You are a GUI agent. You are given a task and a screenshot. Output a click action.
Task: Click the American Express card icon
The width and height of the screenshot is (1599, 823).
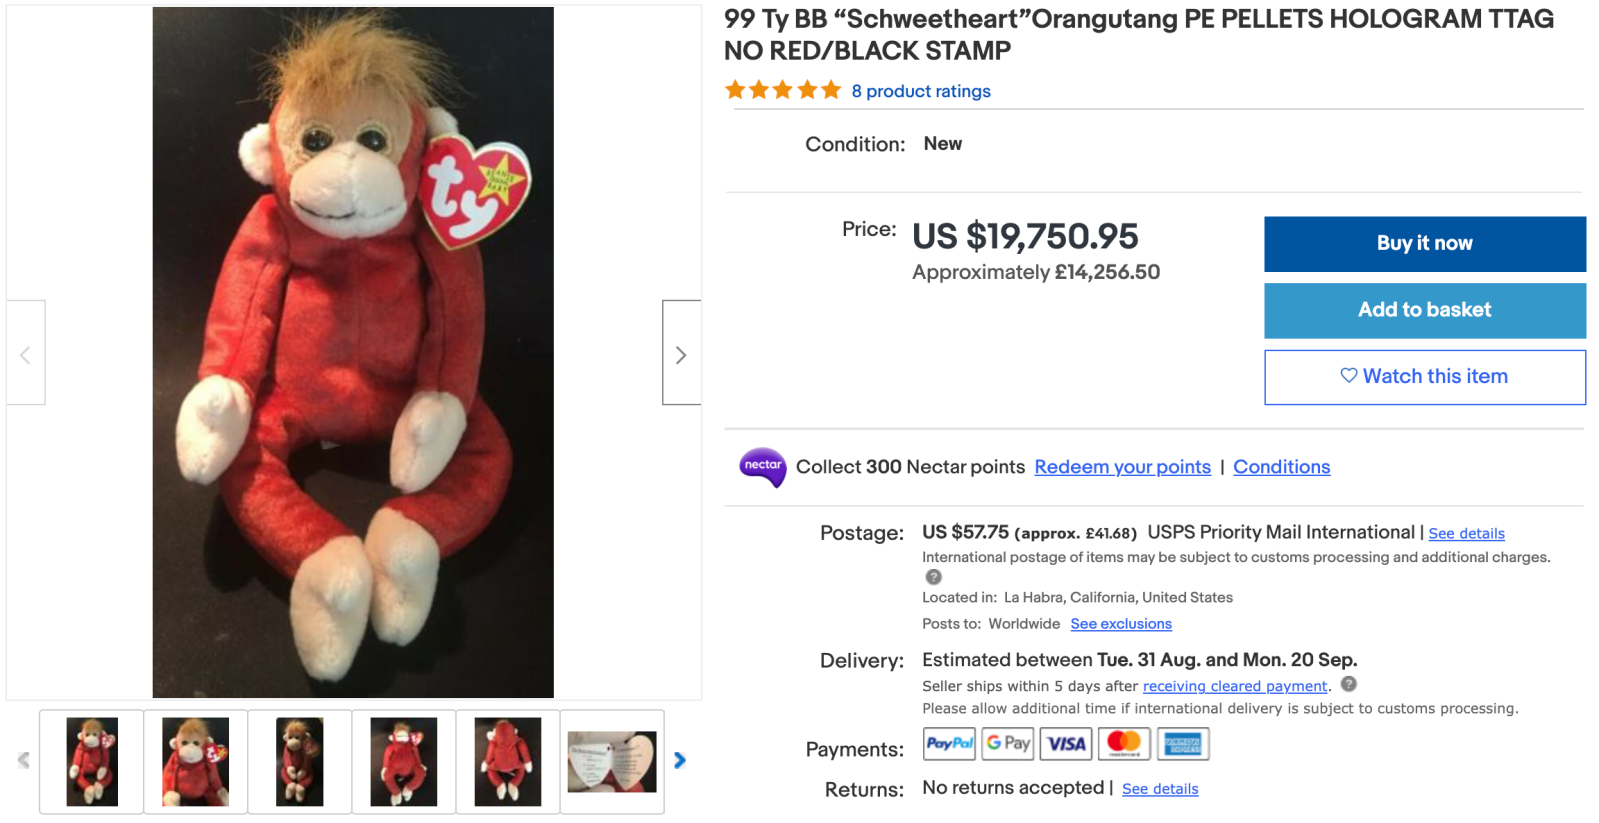coord(1183,744)
